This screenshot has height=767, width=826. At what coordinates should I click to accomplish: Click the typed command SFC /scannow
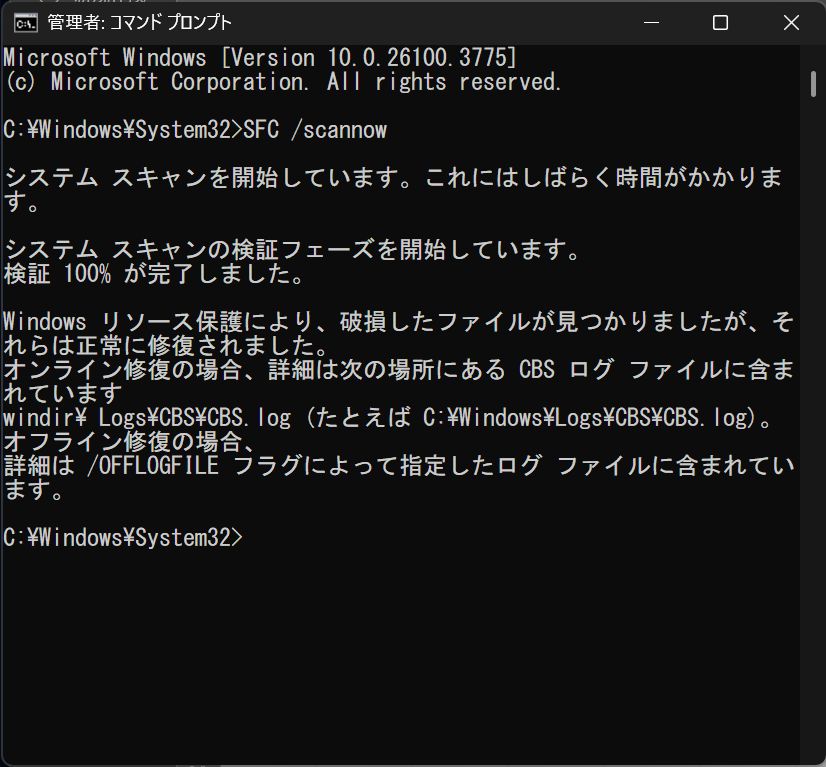pos(315,130)
